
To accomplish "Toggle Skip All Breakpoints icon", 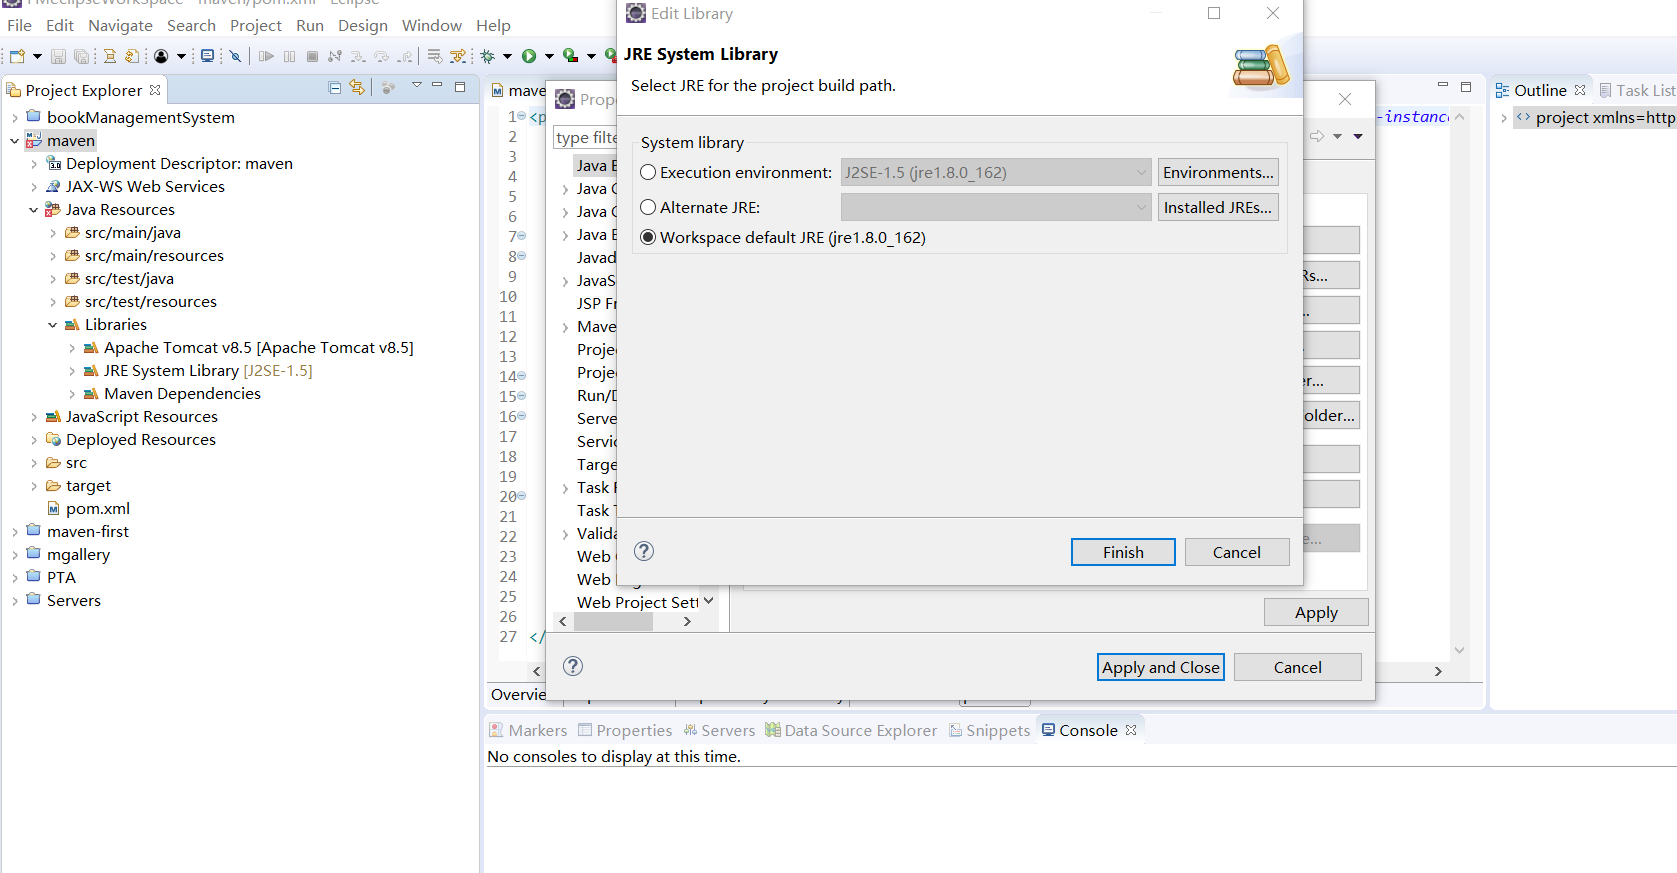I will [x=235, y=56].
